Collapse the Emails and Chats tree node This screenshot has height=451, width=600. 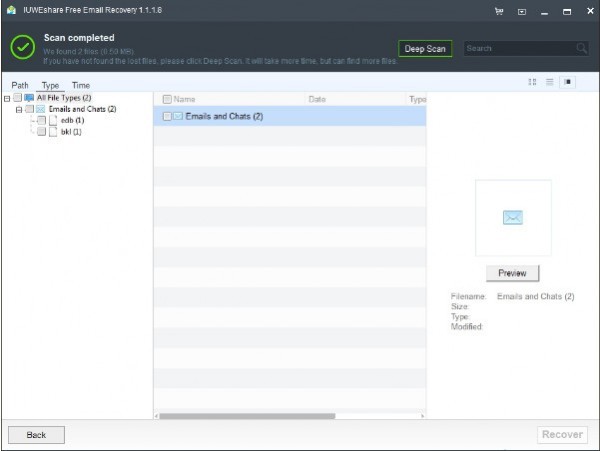click(18, 109)
